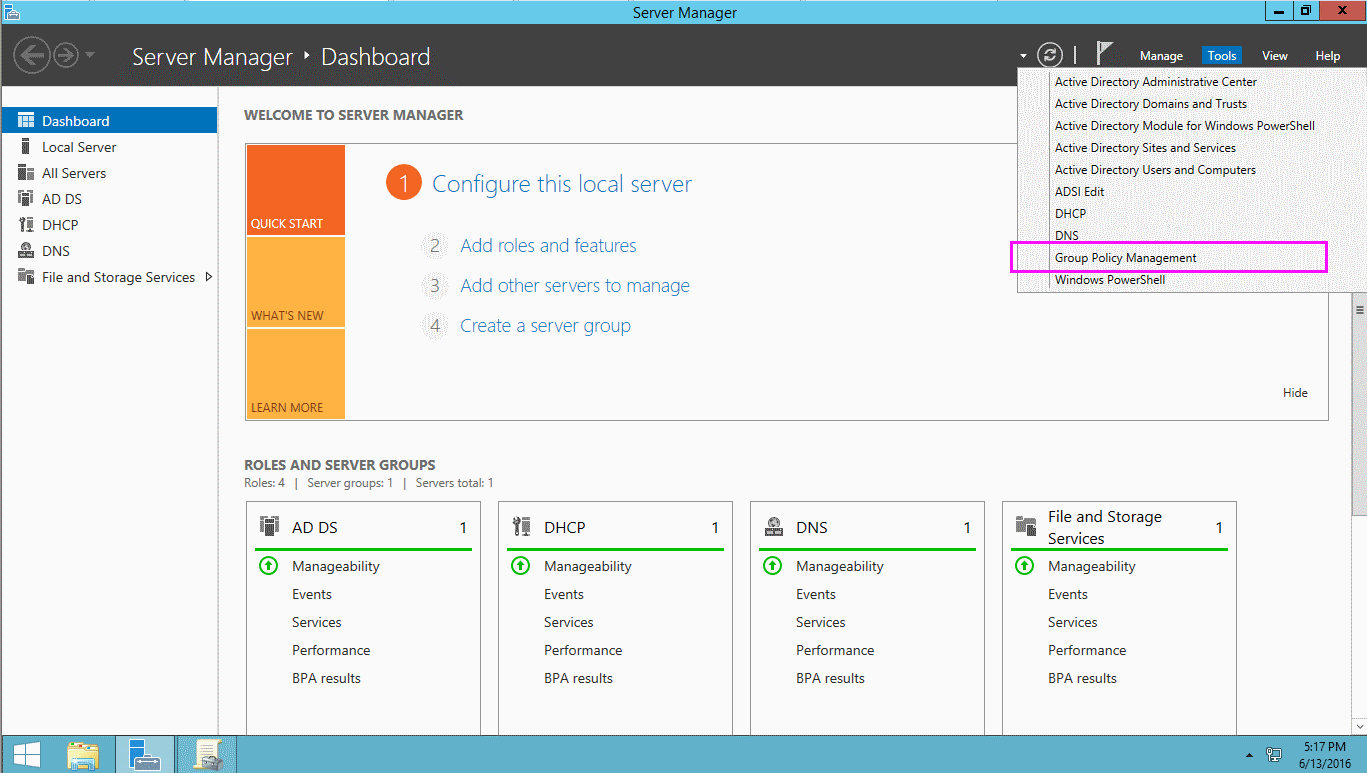The image size is (1367, 773).
Task: Open Performance under DNS tile
Action: [835, 650]
